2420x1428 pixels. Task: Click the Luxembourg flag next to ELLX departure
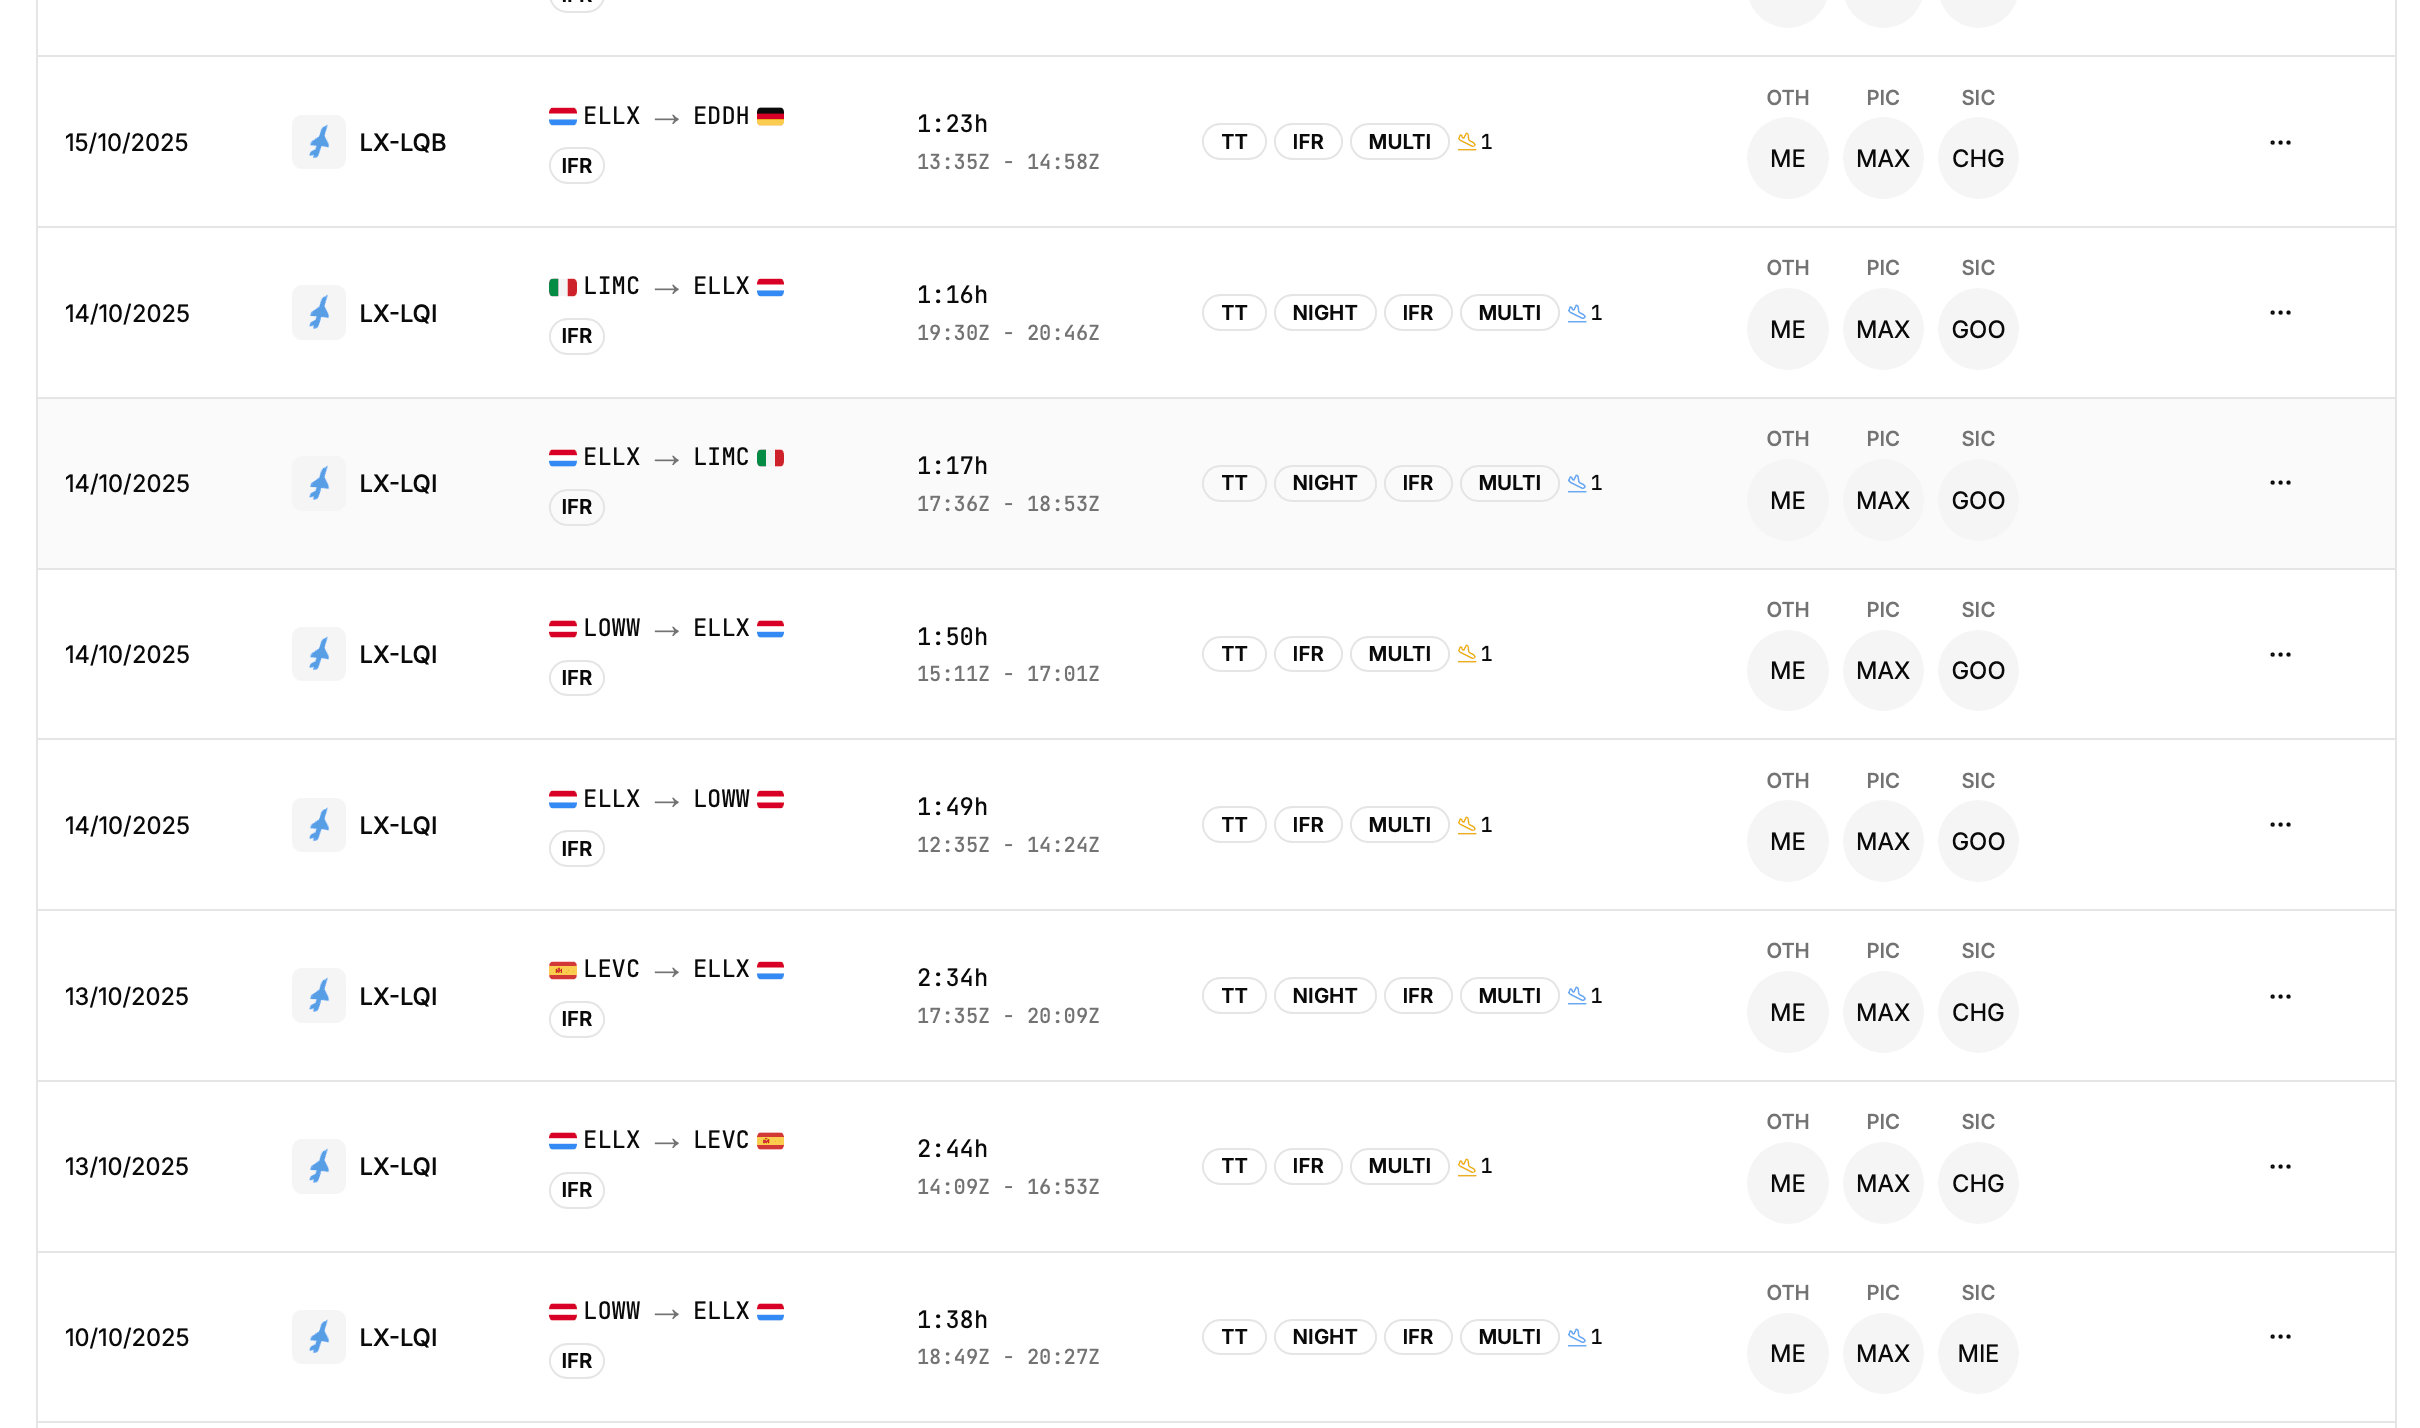click(x=565, y=115)
